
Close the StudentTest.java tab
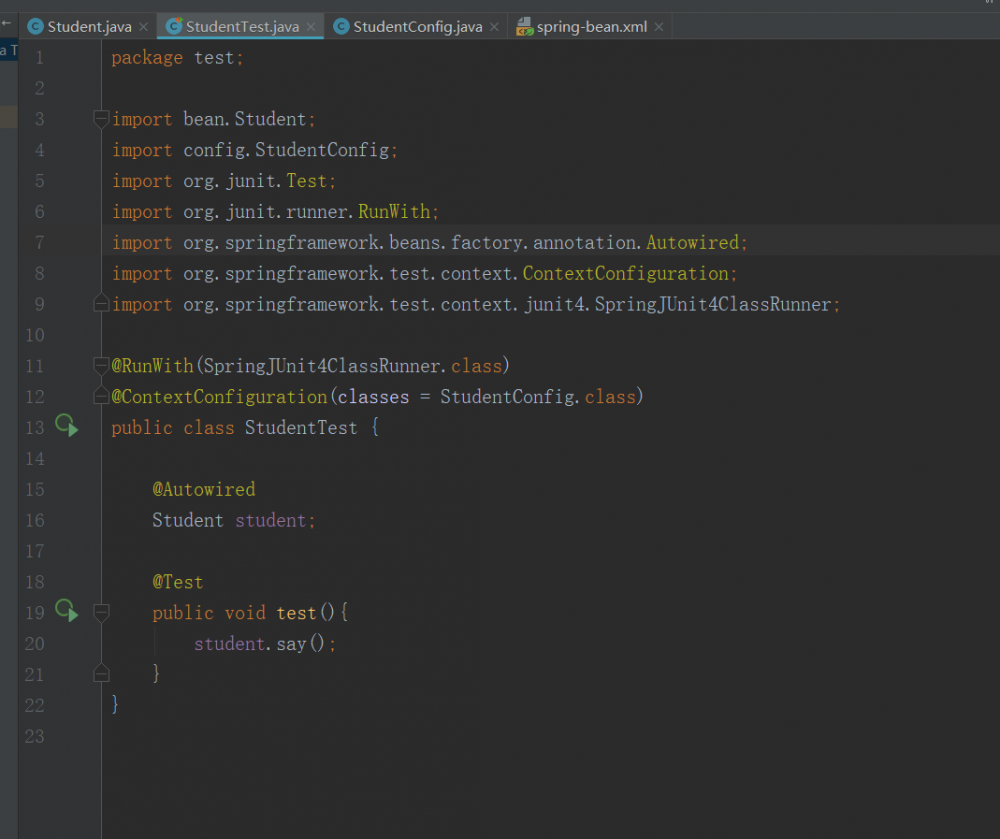(312, 27)
